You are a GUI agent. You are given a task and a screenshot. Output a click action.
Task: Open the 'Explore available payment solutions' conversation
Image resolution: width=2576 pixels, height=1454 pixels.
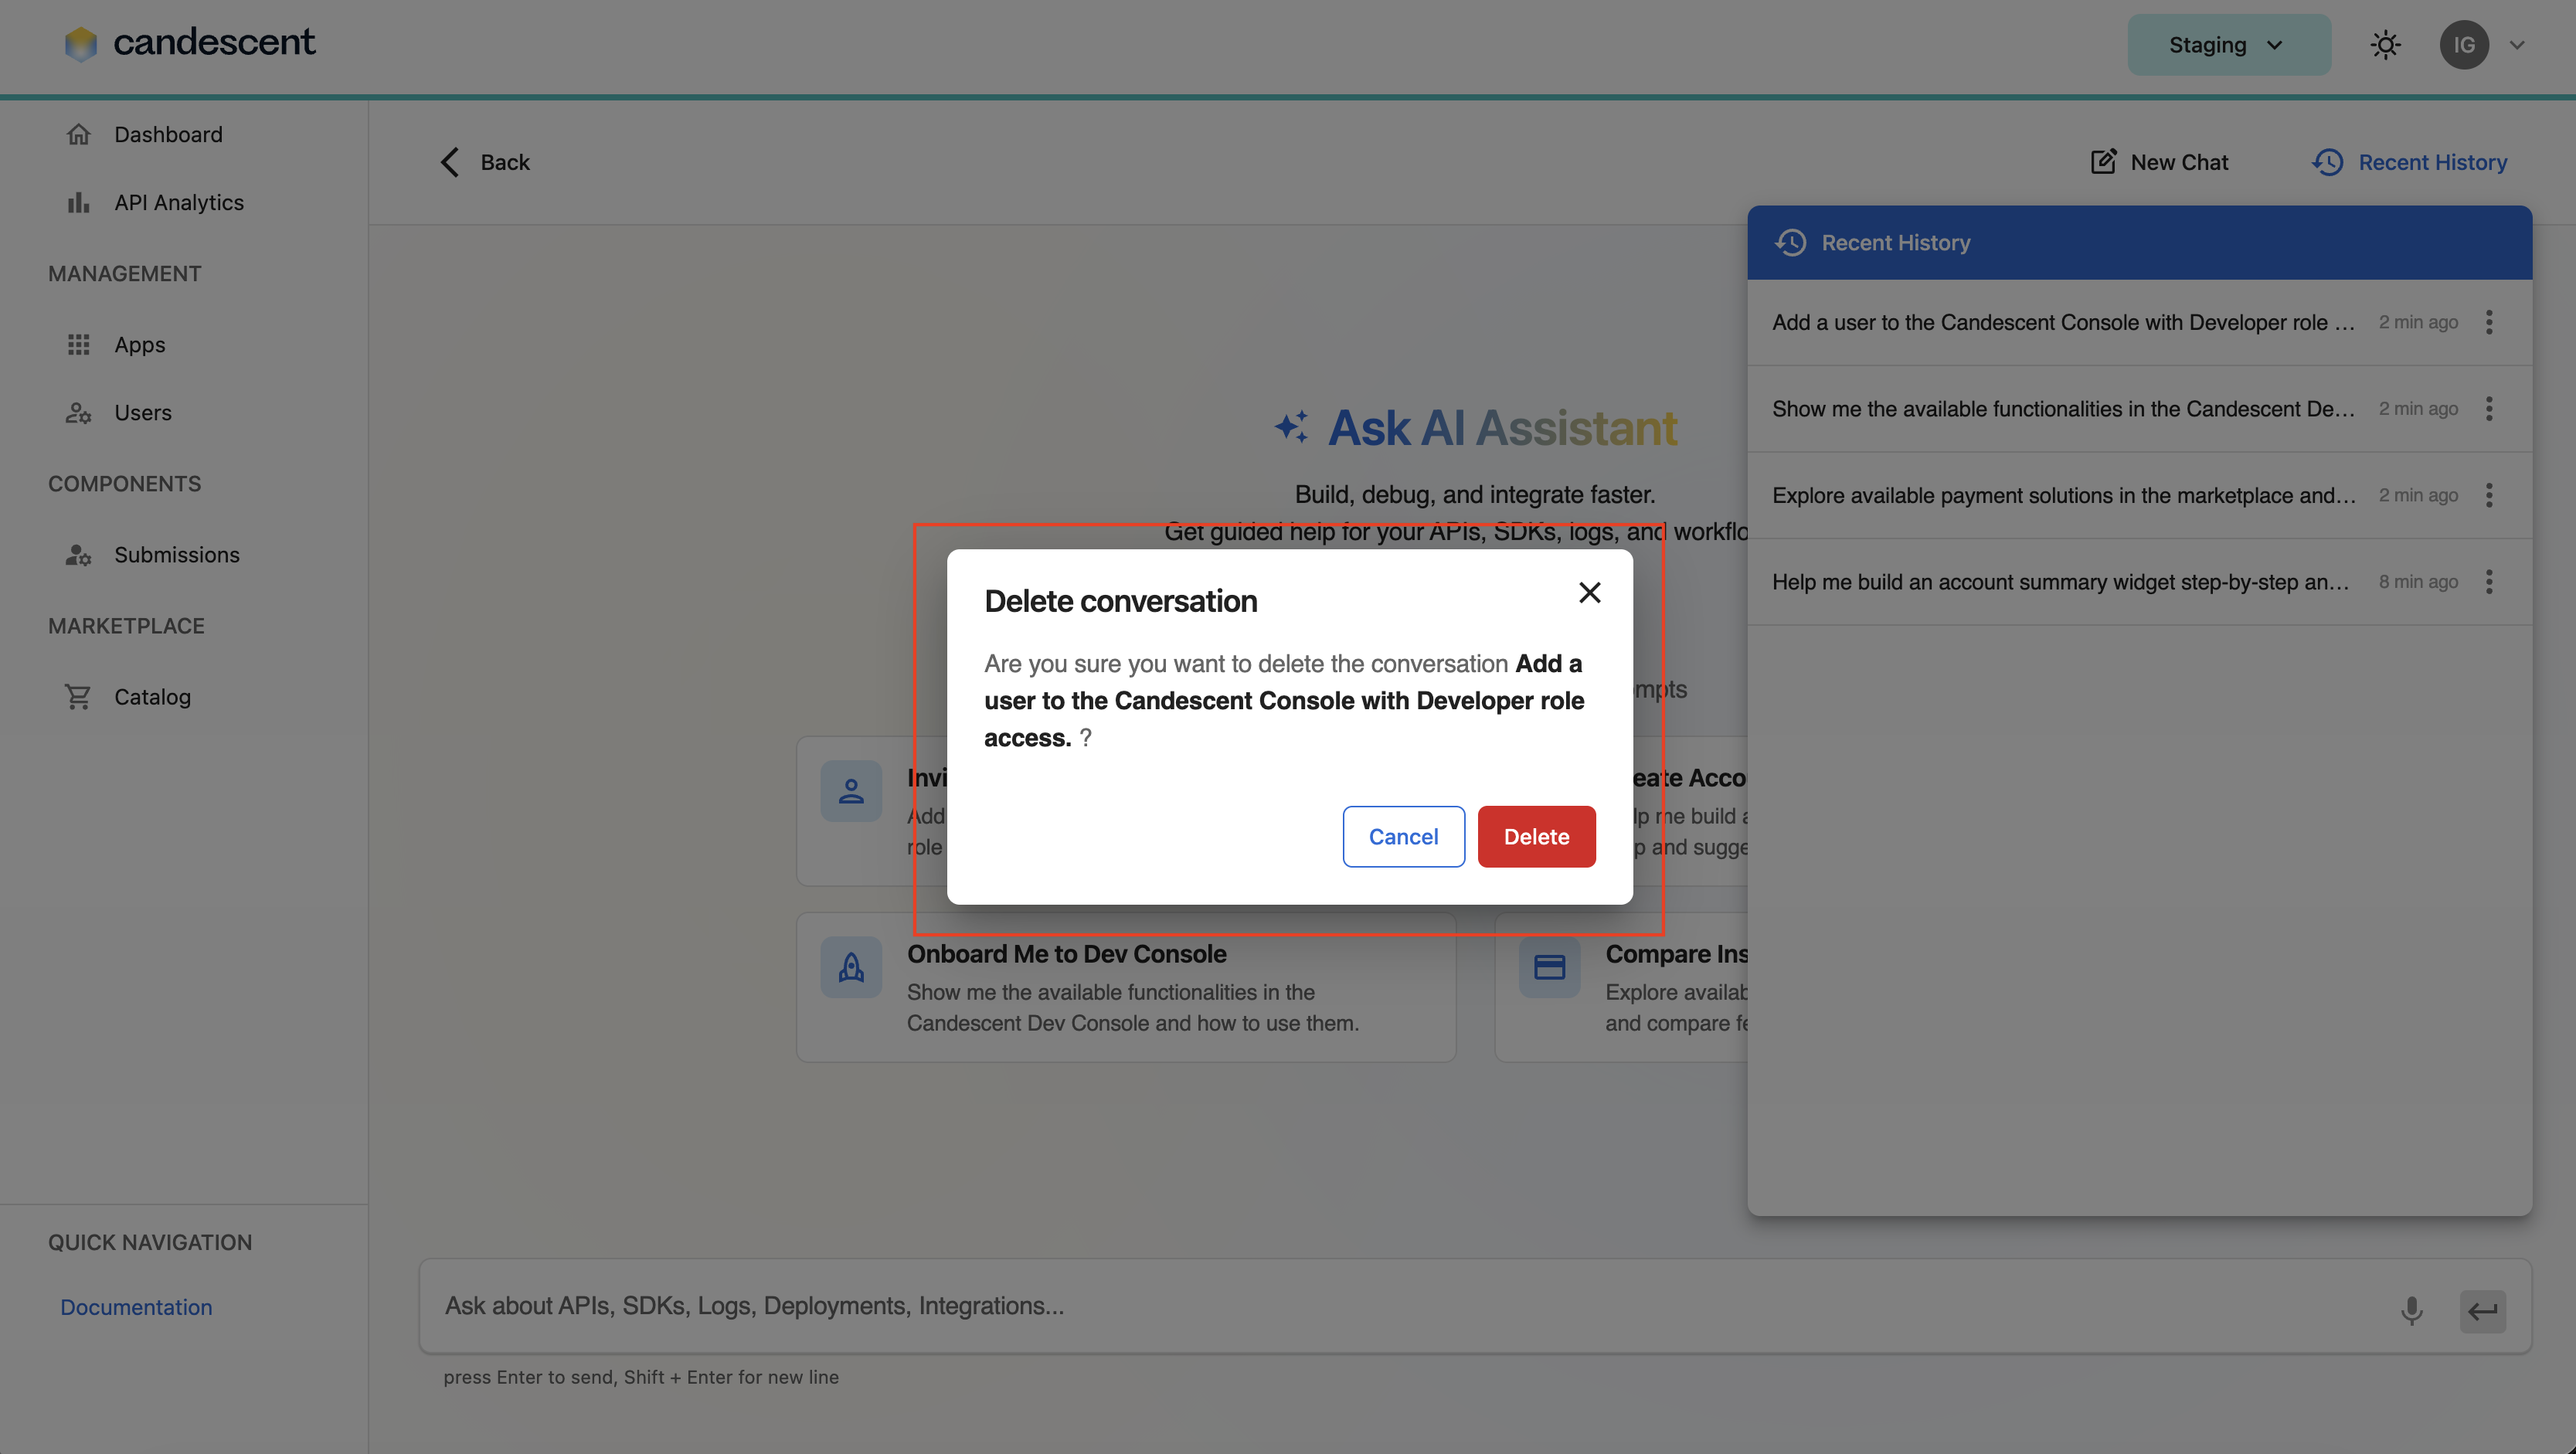point(2063,495)
